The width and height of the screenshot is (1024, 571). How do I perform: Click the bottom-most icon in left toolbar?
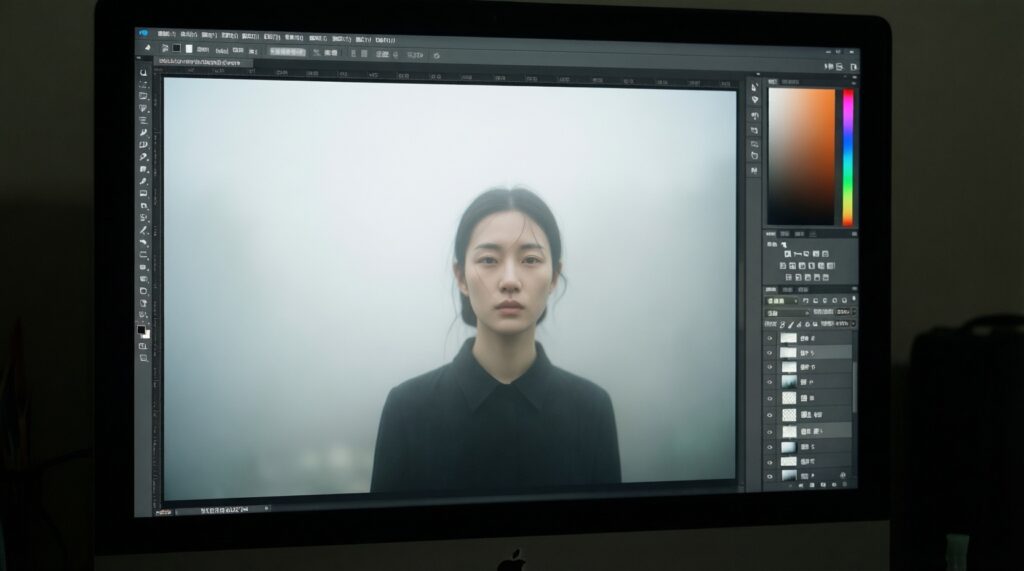(x=143, y=357)
